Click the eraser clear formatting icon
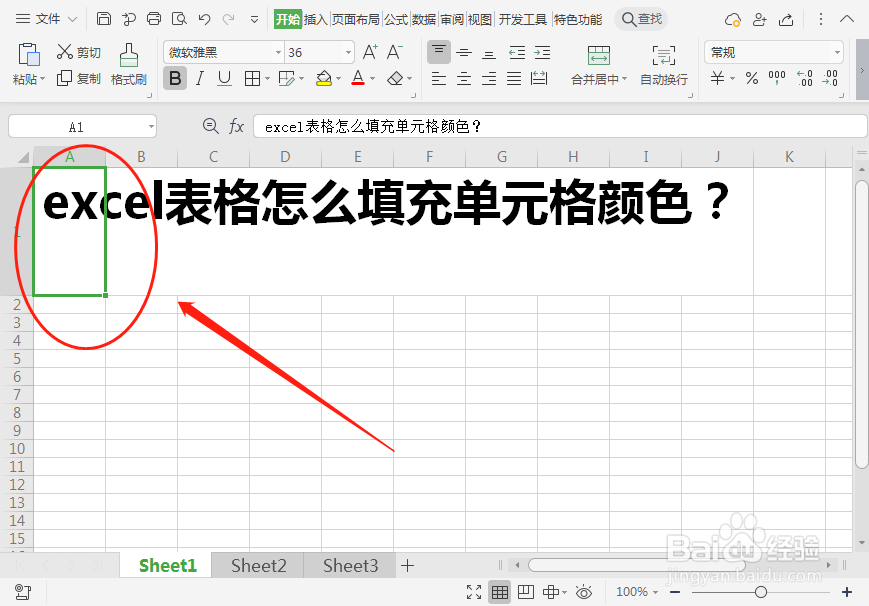Screen dimensions: 869x606 point(395,79)
